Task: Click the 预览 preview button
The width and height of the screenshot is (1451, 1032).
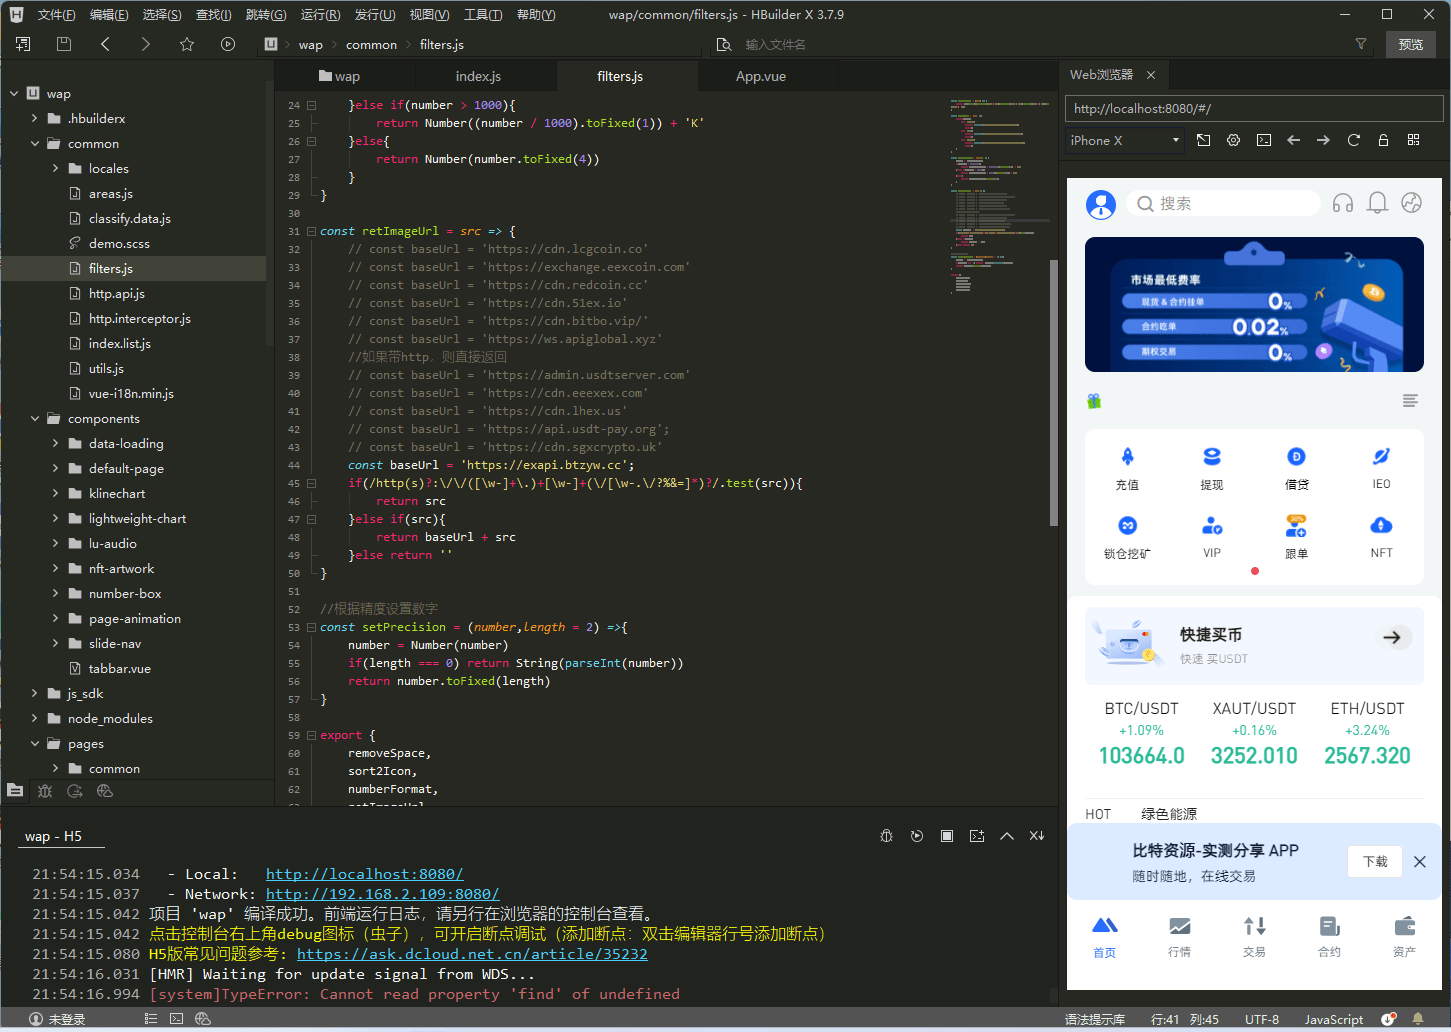Action: coord(1410,44)
